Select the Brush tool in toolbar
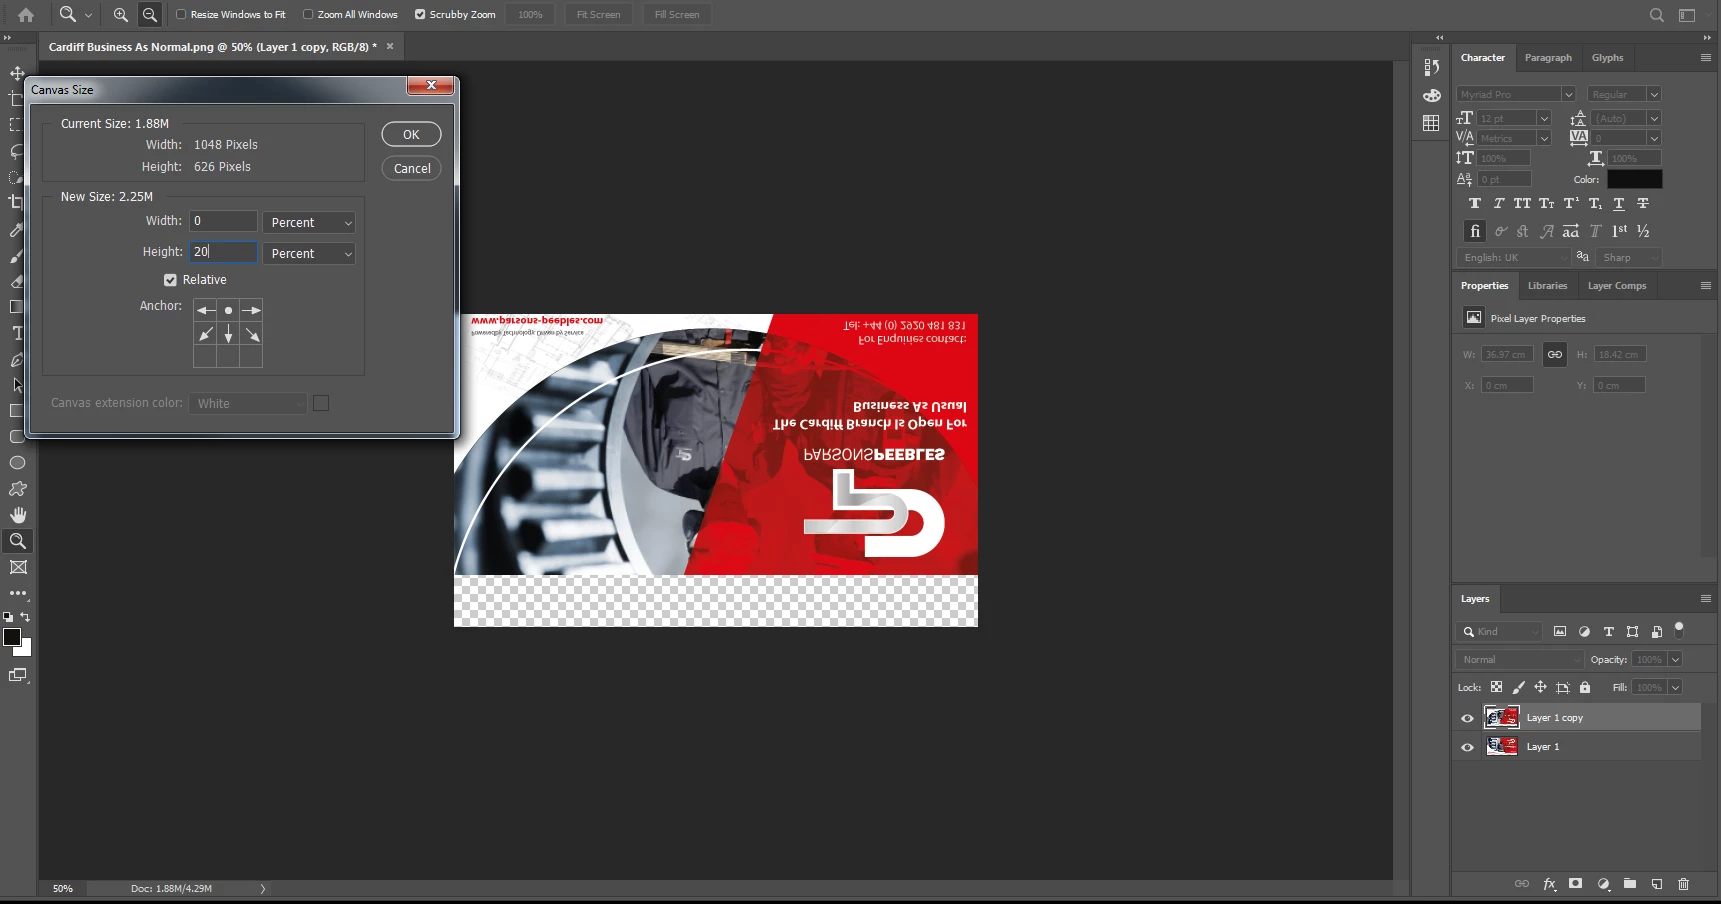This screenshot has height=904, width=1721. pyautogui.click(x=16, y=257)
